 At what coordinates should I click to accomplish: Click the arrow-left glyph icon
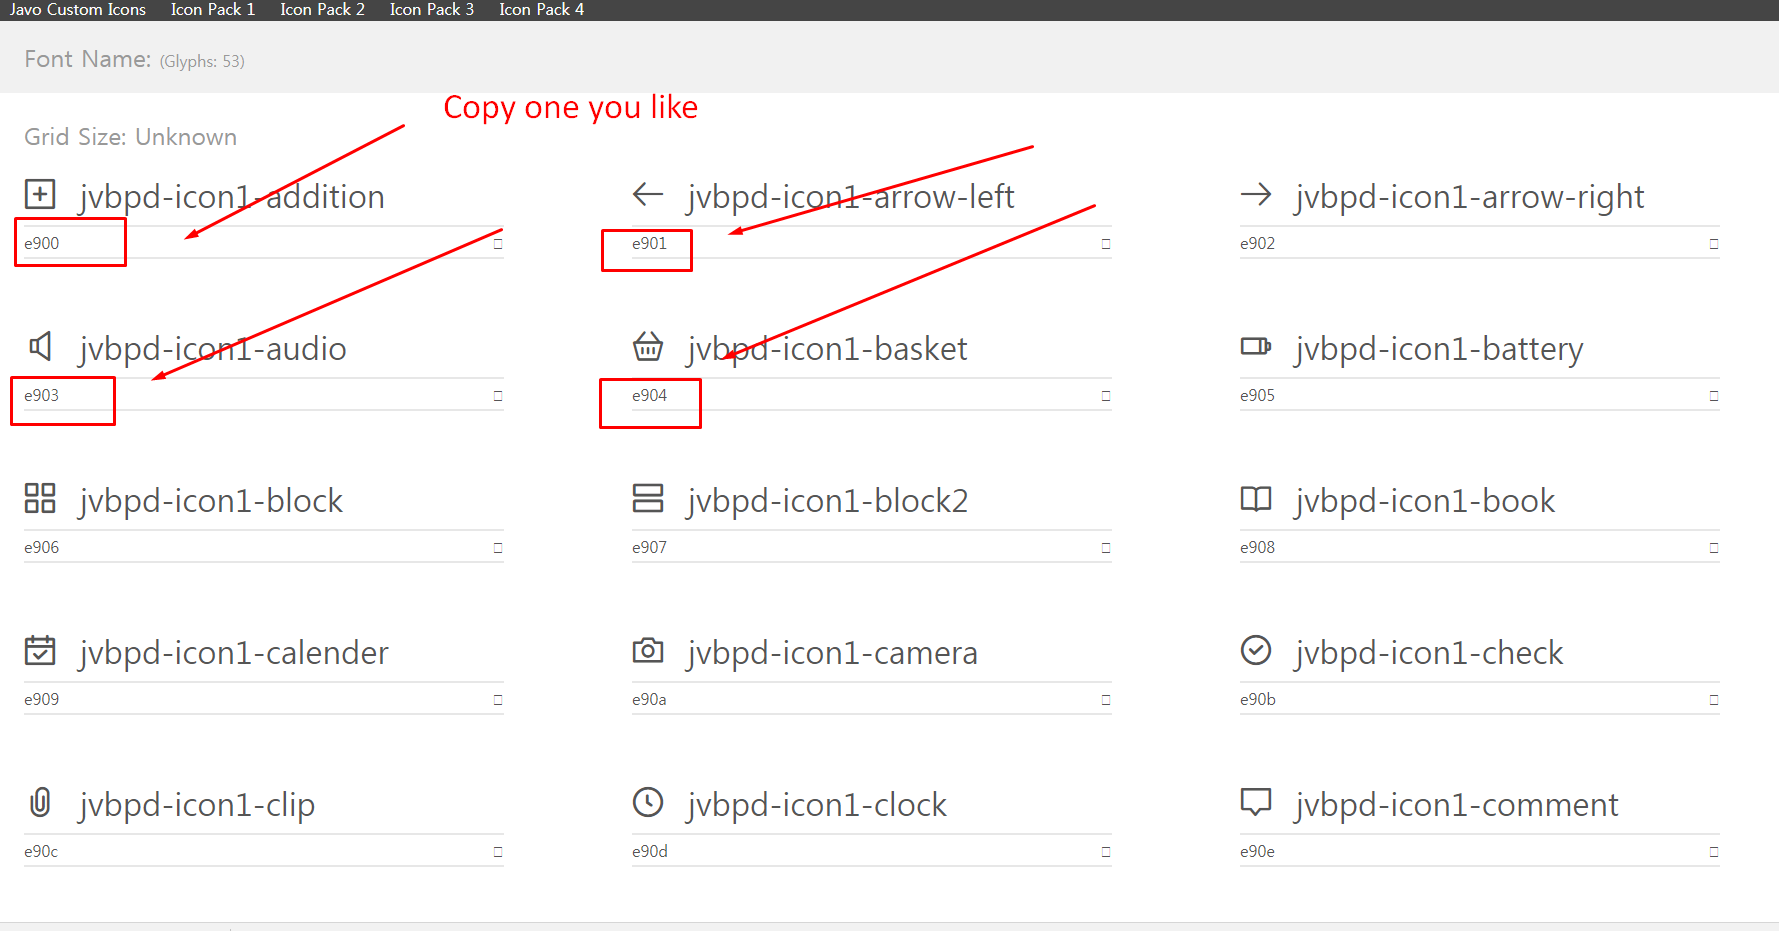[647, 194]
